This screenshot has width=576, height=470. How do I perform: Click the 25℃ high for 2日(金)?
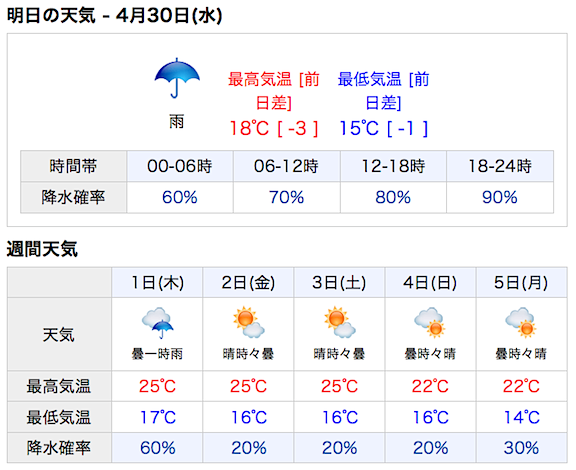248,386
